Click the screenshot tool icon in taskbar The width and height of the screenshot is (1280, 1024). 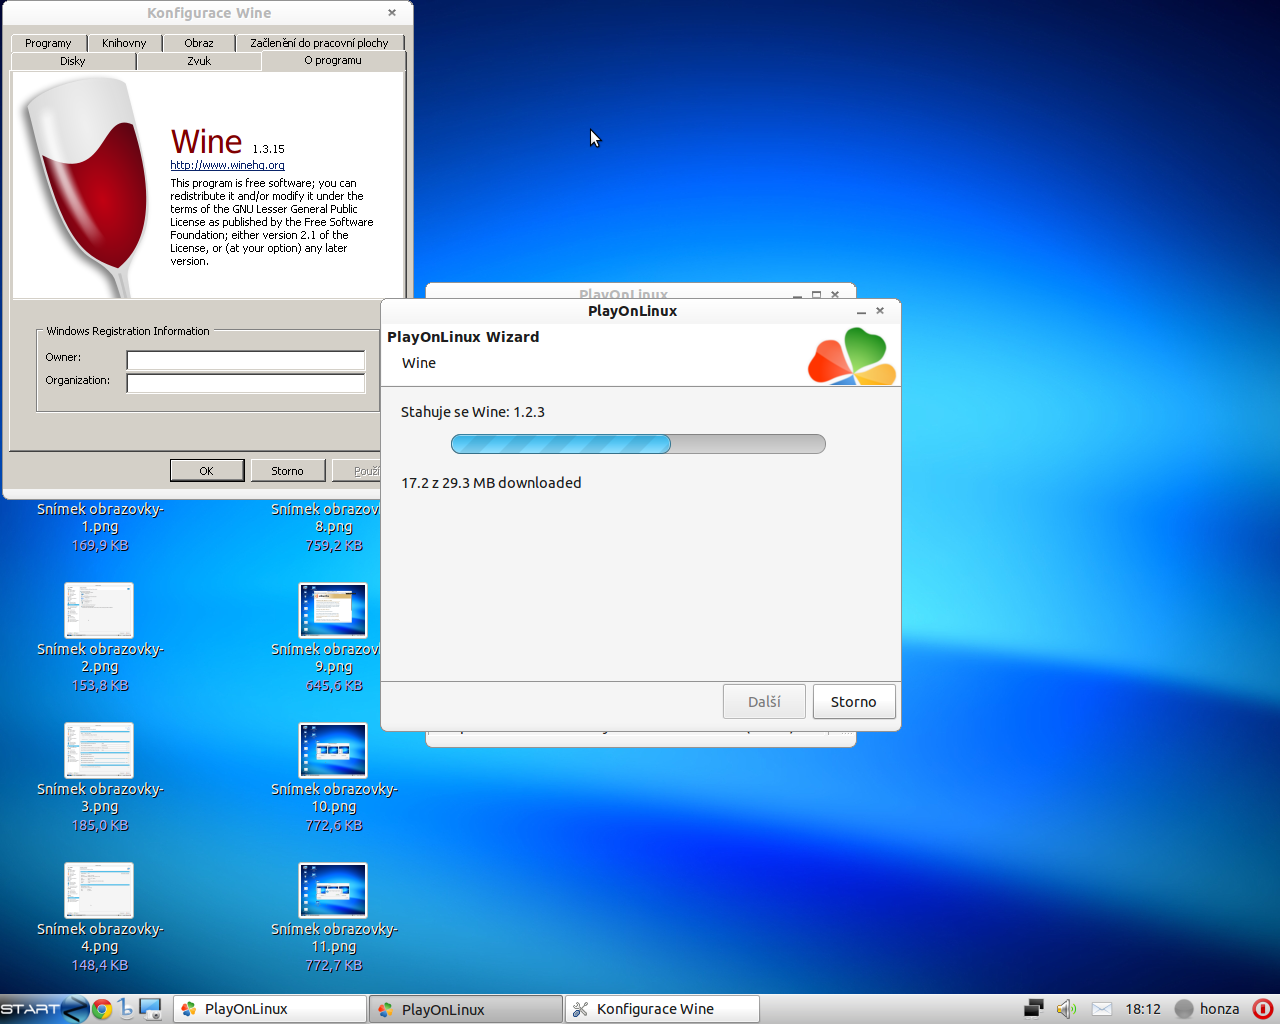151,1009
